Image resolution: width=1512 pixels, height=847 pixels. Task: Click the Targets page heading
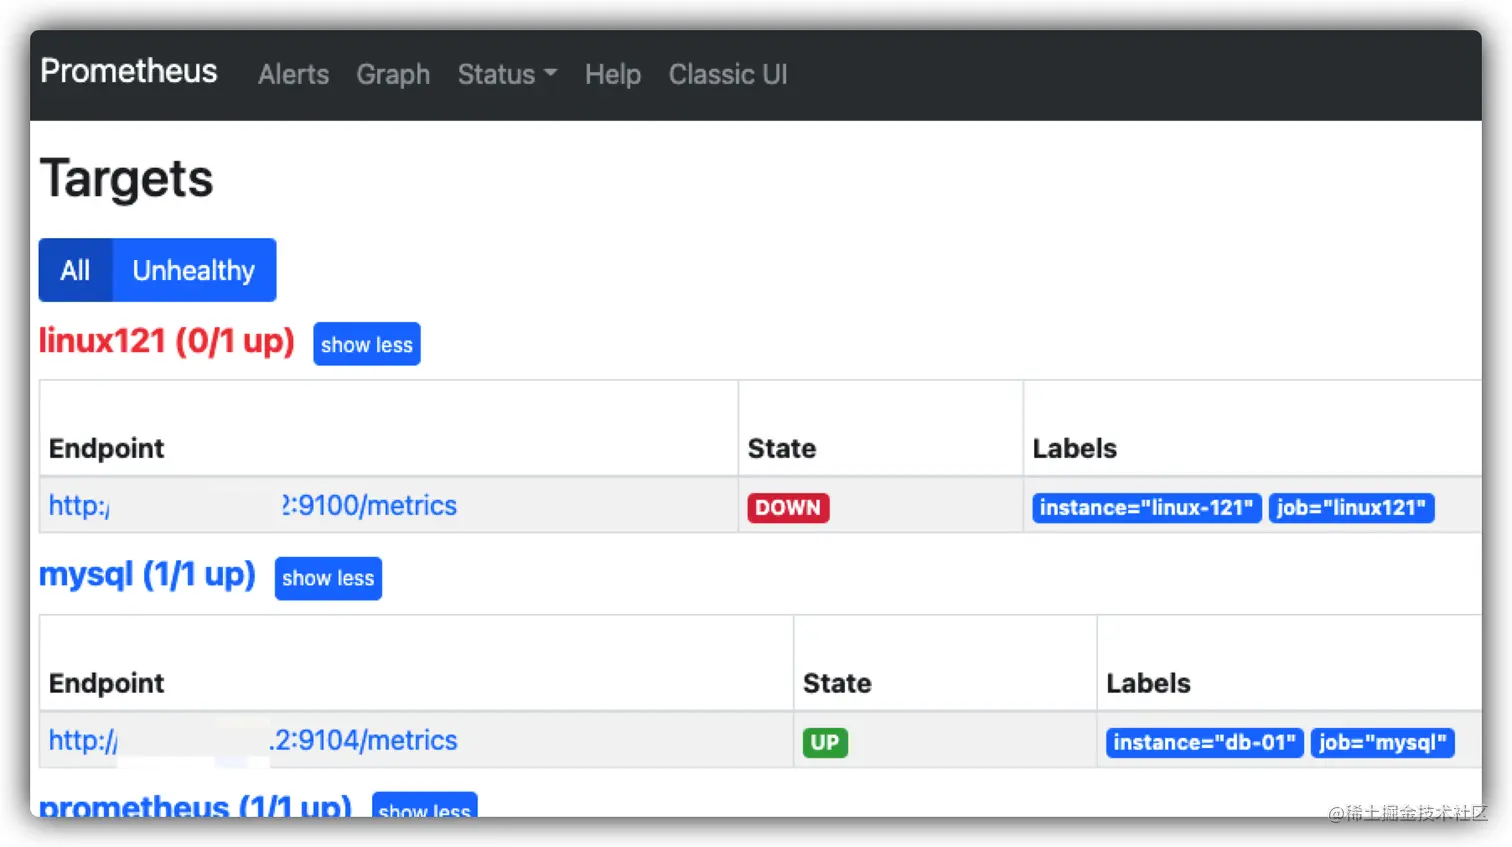tap(127, 179)
